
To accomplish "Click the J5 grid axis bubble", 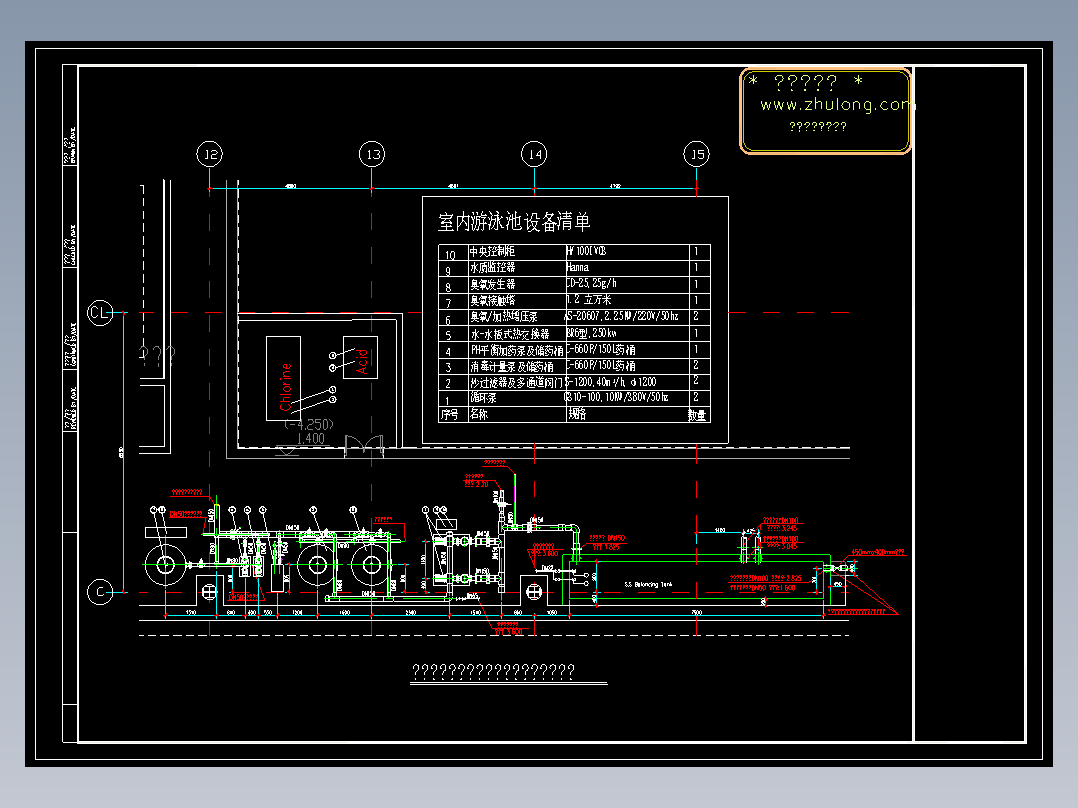I will [x=696, y=154].
